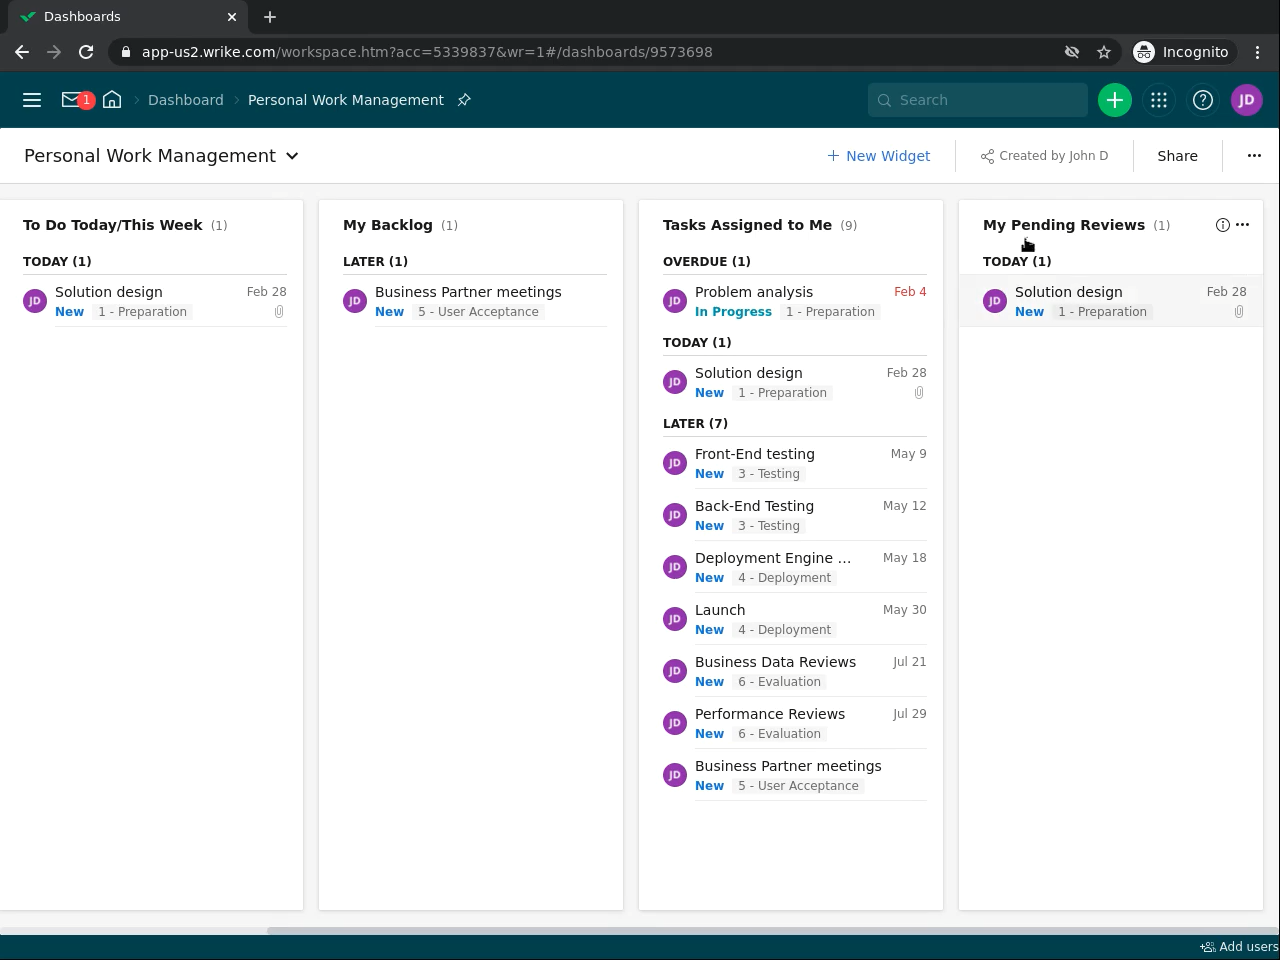Pin the Personal Work Management dashboard

coord(464,100)
